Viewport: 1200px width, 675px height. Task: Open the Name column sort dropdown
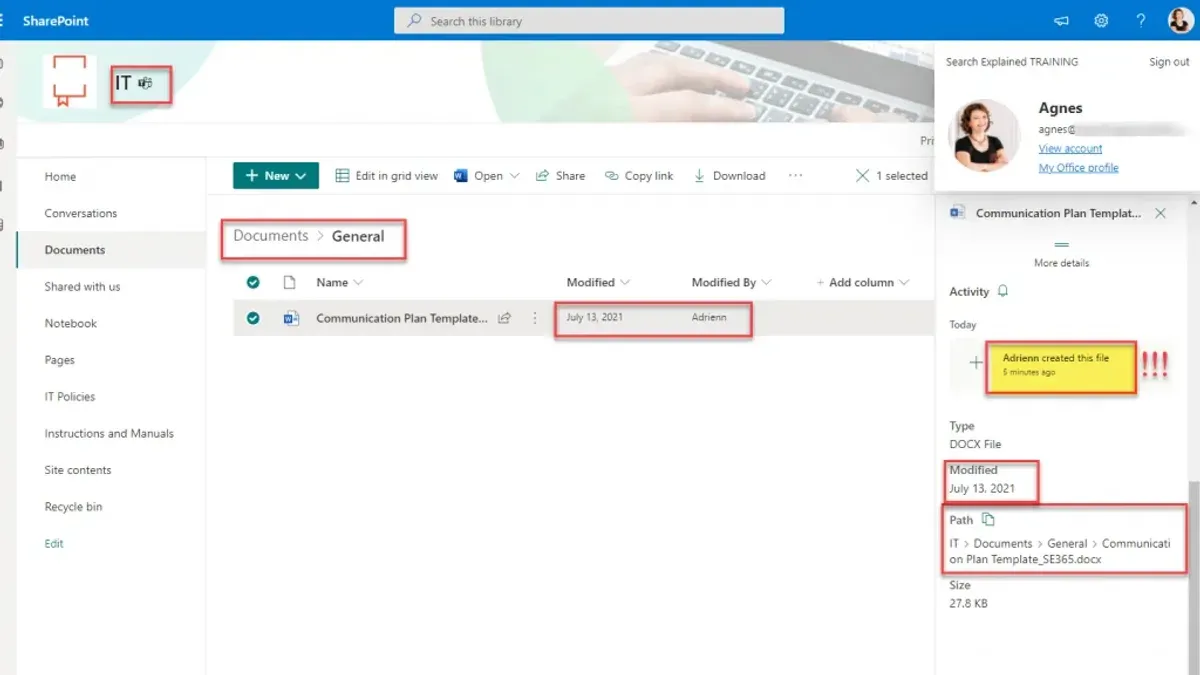pyautogui.click(x=340, y=282)
